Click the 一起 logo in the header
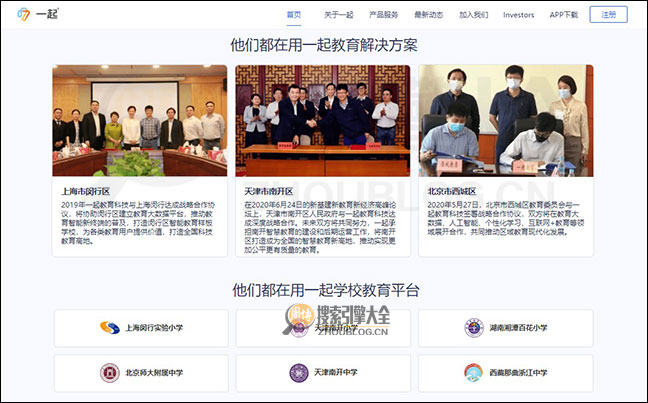Screen dimensions: 648x403 pos(38,14)
